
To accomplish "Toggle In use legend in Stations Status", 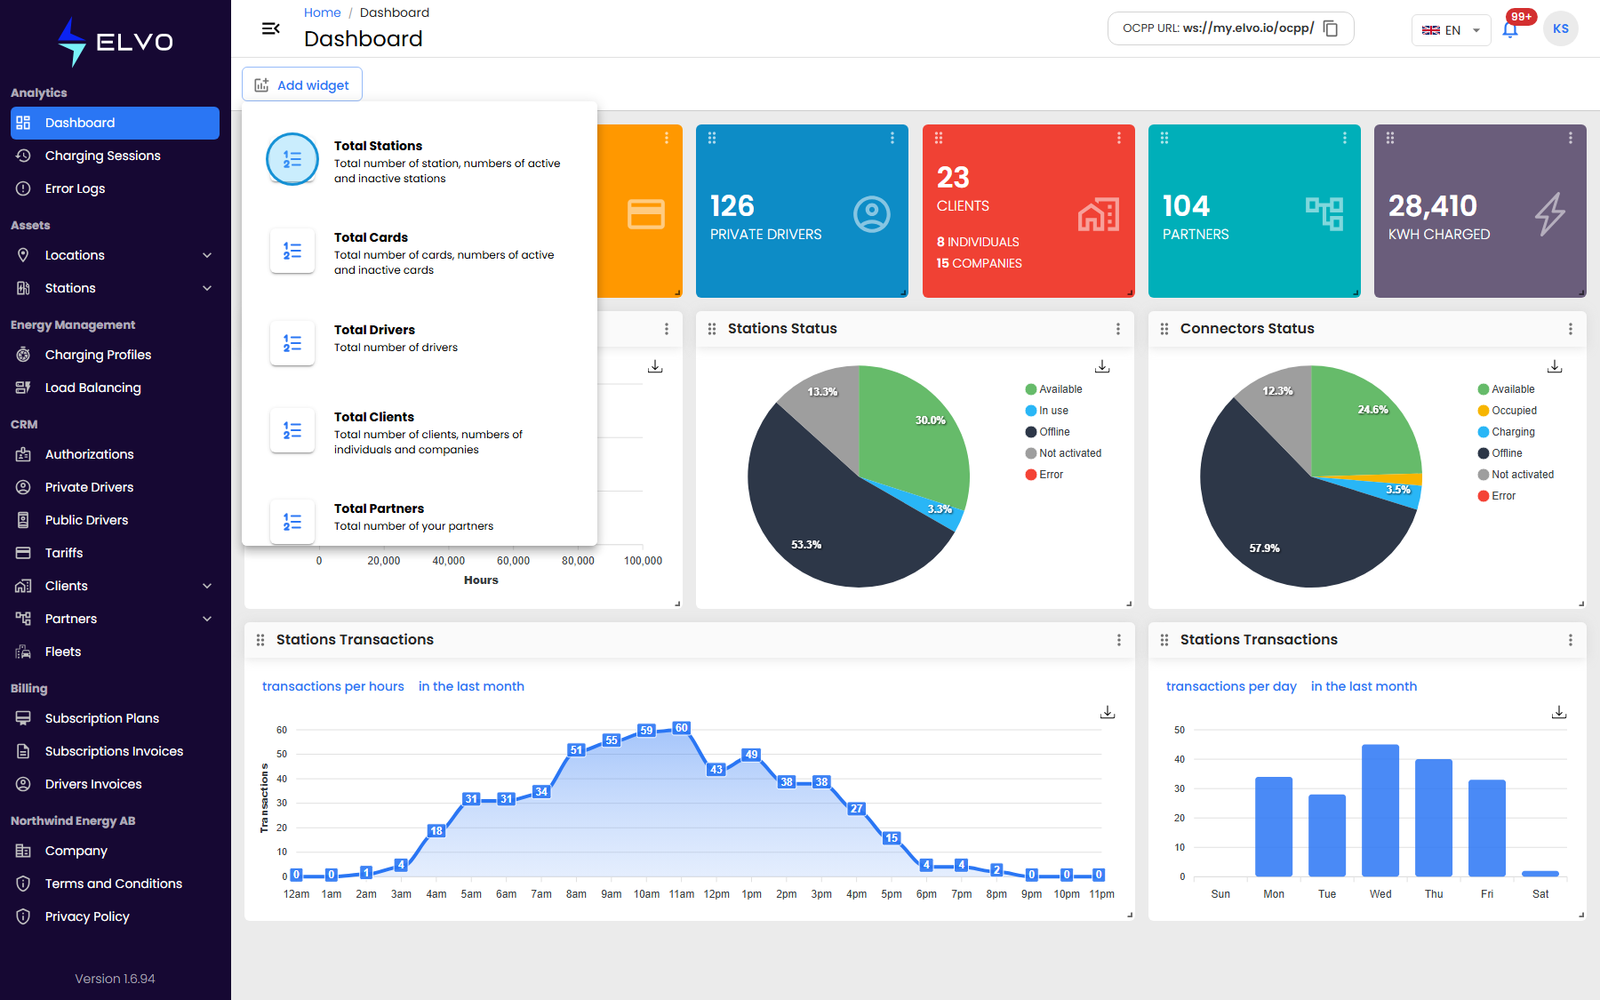I will [1046, 410].
